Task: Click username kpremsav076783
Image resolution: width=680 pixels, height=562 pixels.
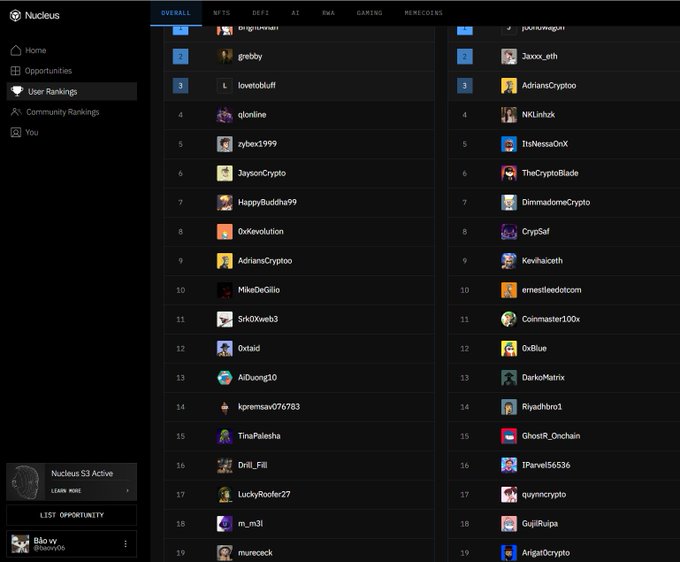Action: 269,407
